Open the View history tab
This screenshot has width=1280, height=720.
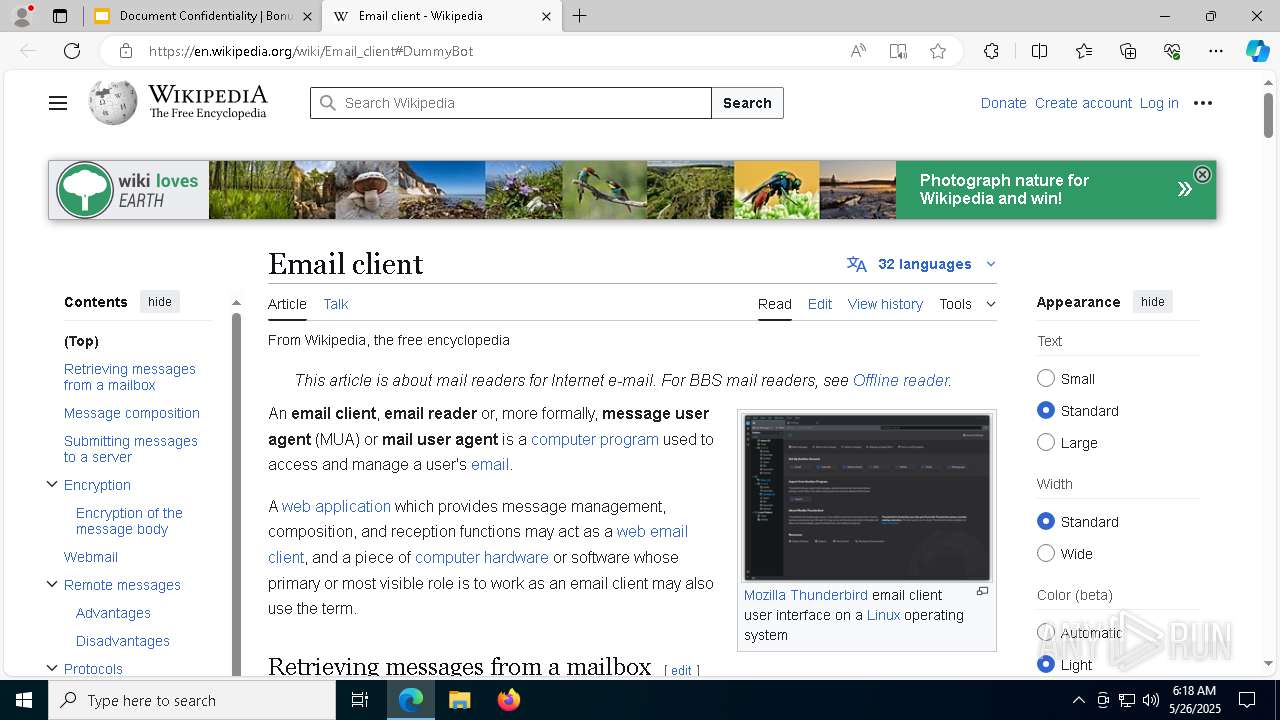(x=885, y=304)
